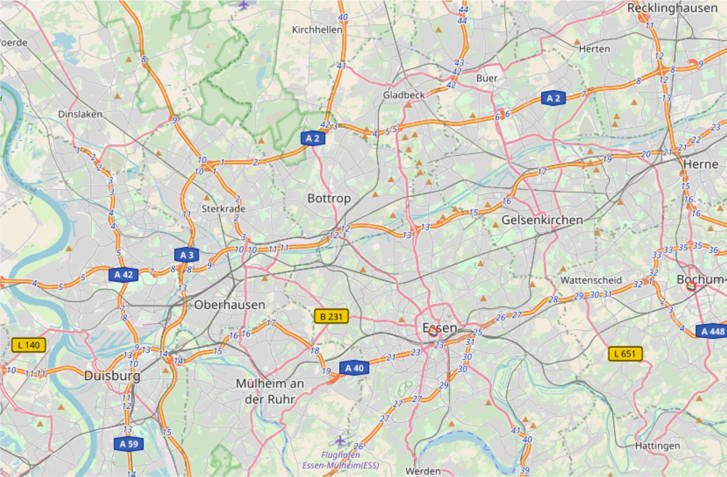Image resolution: width=727 pixels, height=477 pixels.
Task: Click the Essen central station marker
Action: 433,331
